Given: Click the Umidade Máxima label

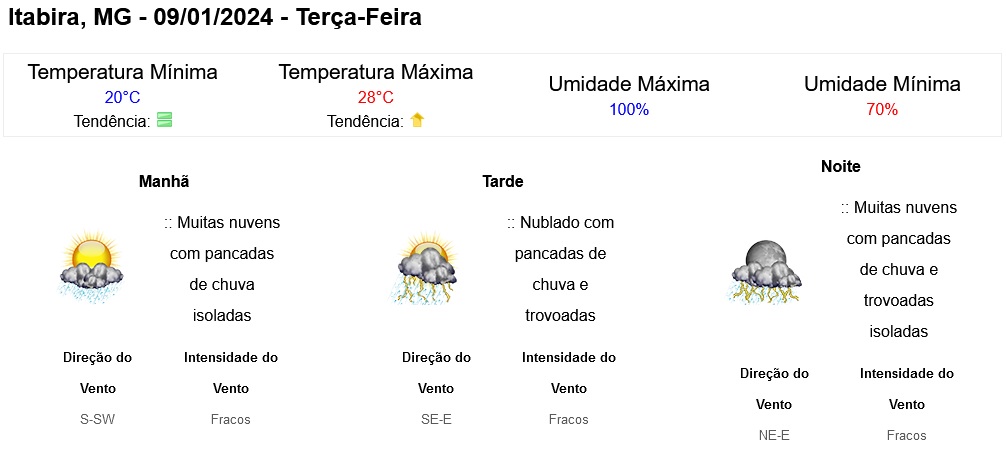Looking at the screenshot, I should pos(629,84).
